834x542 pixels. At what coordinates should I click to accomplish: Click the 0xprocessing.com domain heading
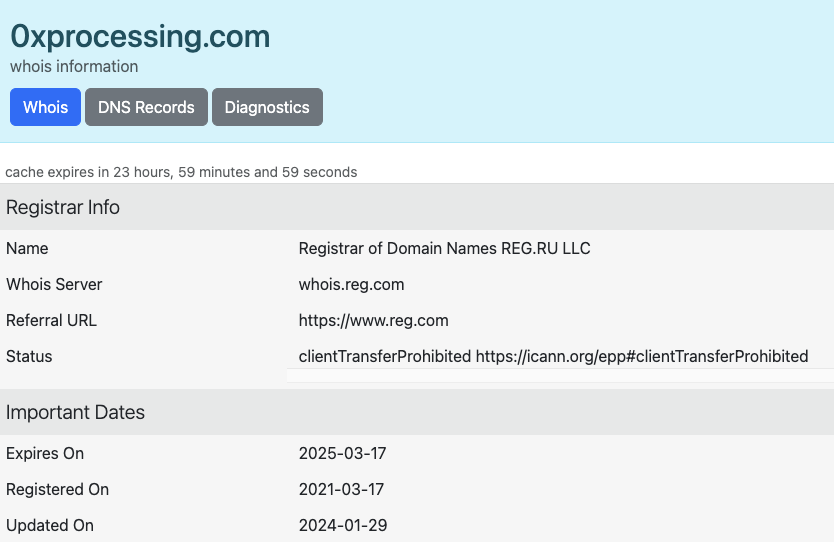pos(140,37)
